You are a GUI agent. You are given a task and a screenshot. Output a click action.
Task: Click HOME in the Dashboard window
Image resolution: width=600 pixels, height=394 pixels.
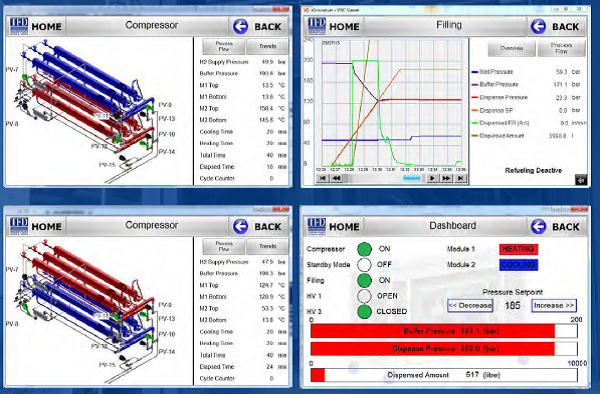coord(344,227)
